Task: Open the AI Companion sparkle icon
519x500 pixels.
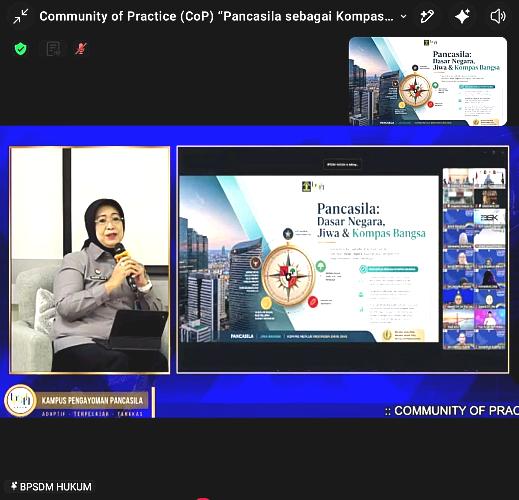Action: coord(463,16)
